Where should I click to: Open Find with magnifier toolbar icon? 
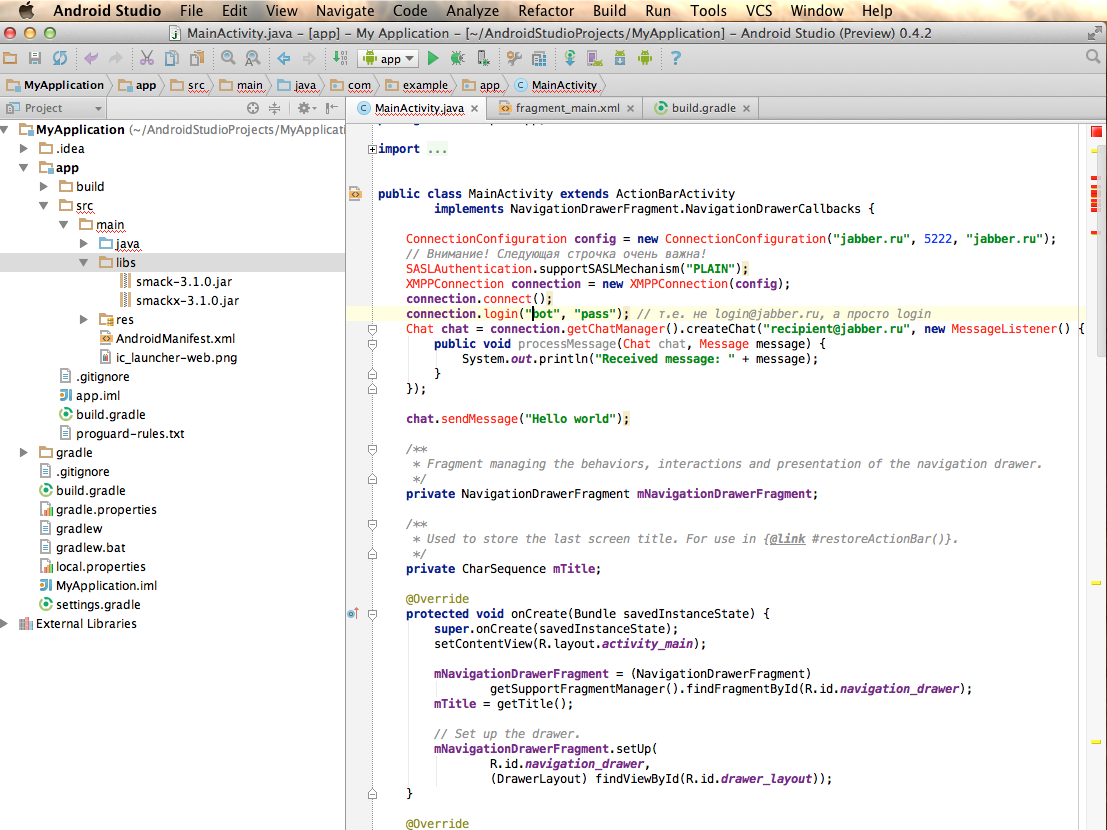pyautogui.click(x=227, y=59)
